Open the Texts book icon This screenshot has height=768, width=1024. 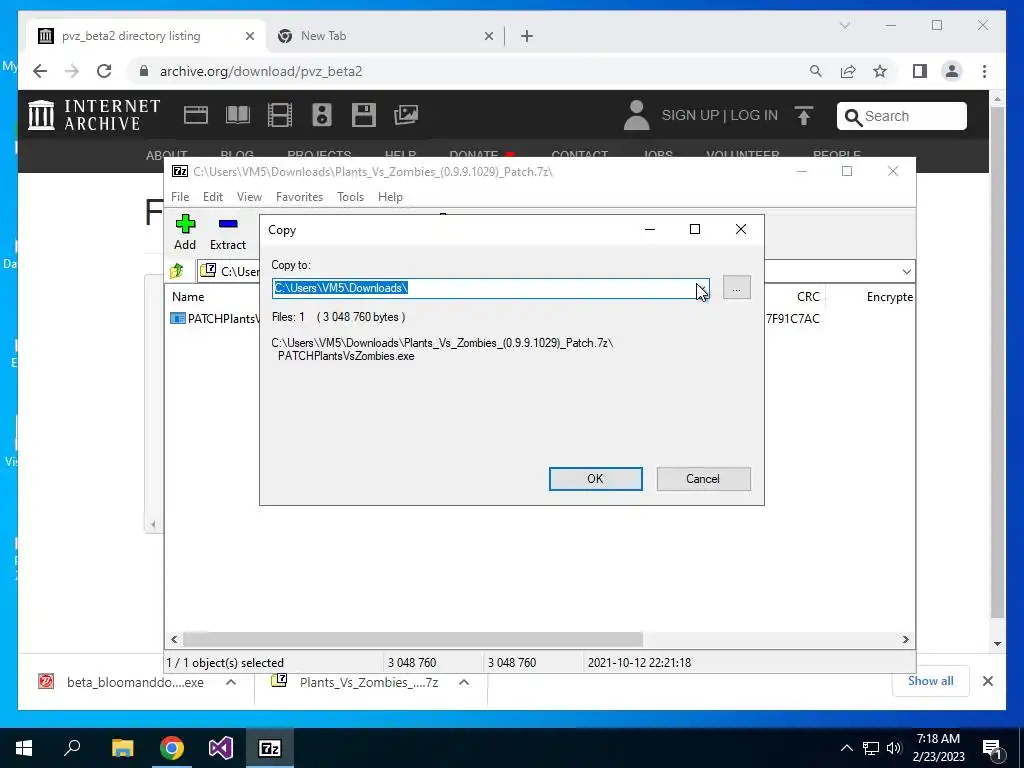click(x=238, y=115)
